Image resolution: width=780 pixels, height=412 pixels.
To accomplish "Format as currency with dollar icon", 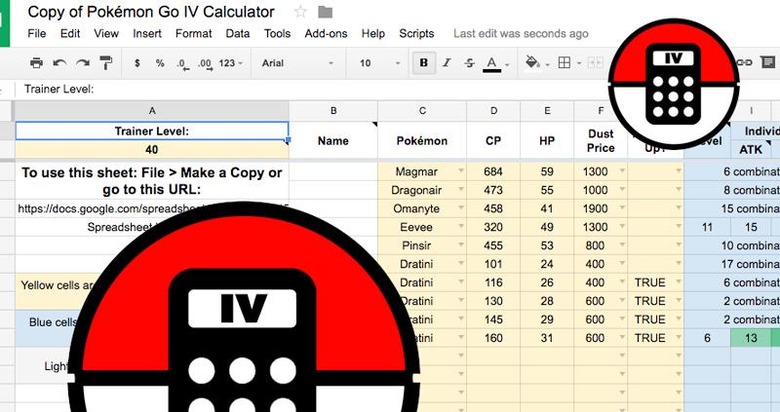I will pyautogui.click(x=137, y=63).
